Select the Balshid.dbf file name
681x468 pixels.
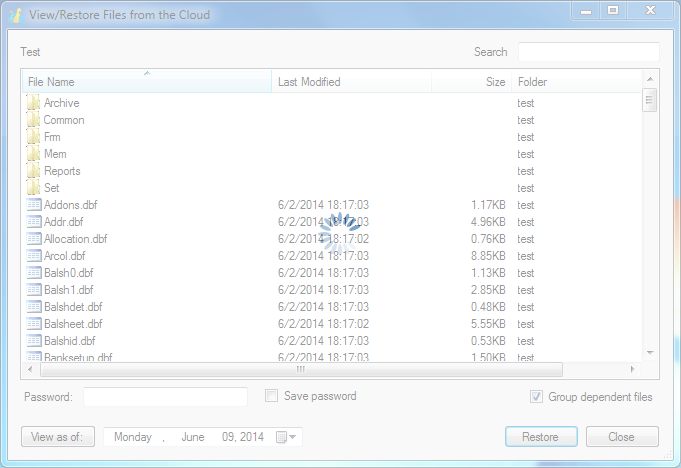coord(69,340)
